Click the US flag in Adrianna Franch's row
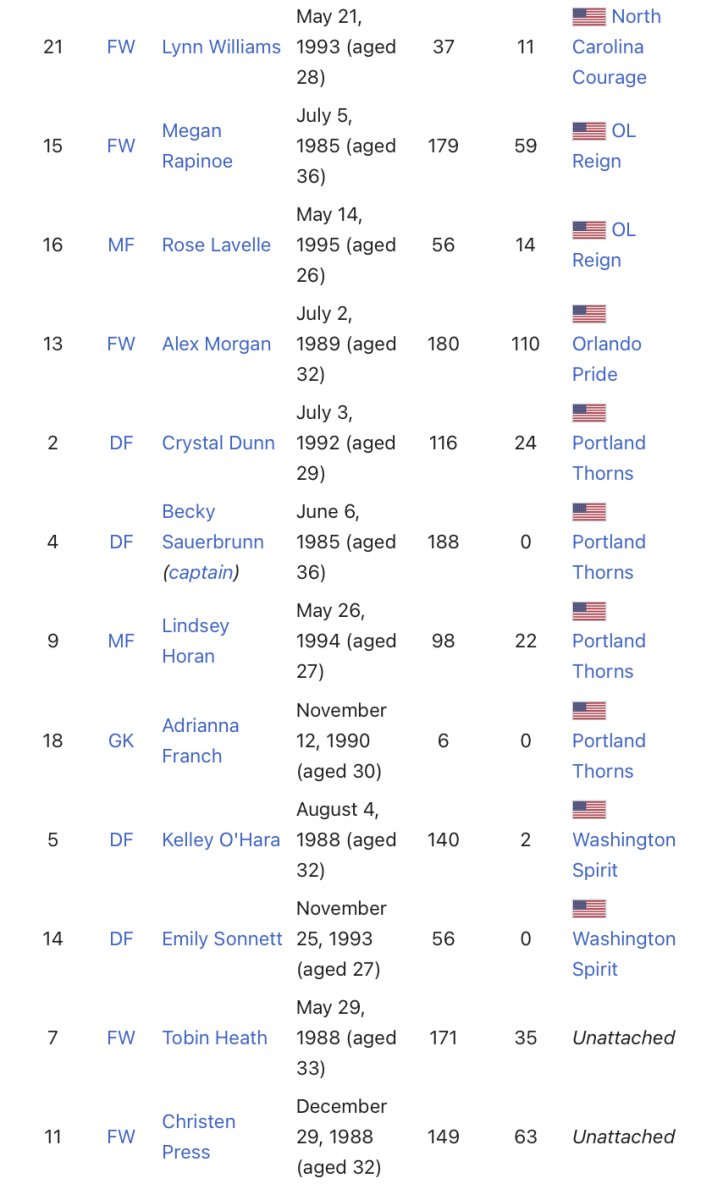 589,711
